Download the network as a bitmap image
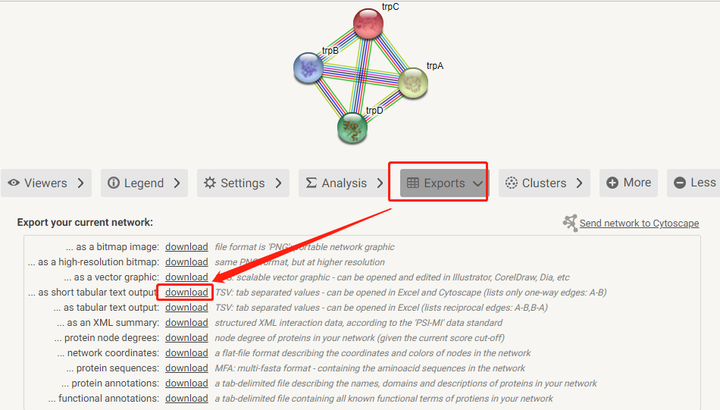720x410 pixels. (186, 246)
